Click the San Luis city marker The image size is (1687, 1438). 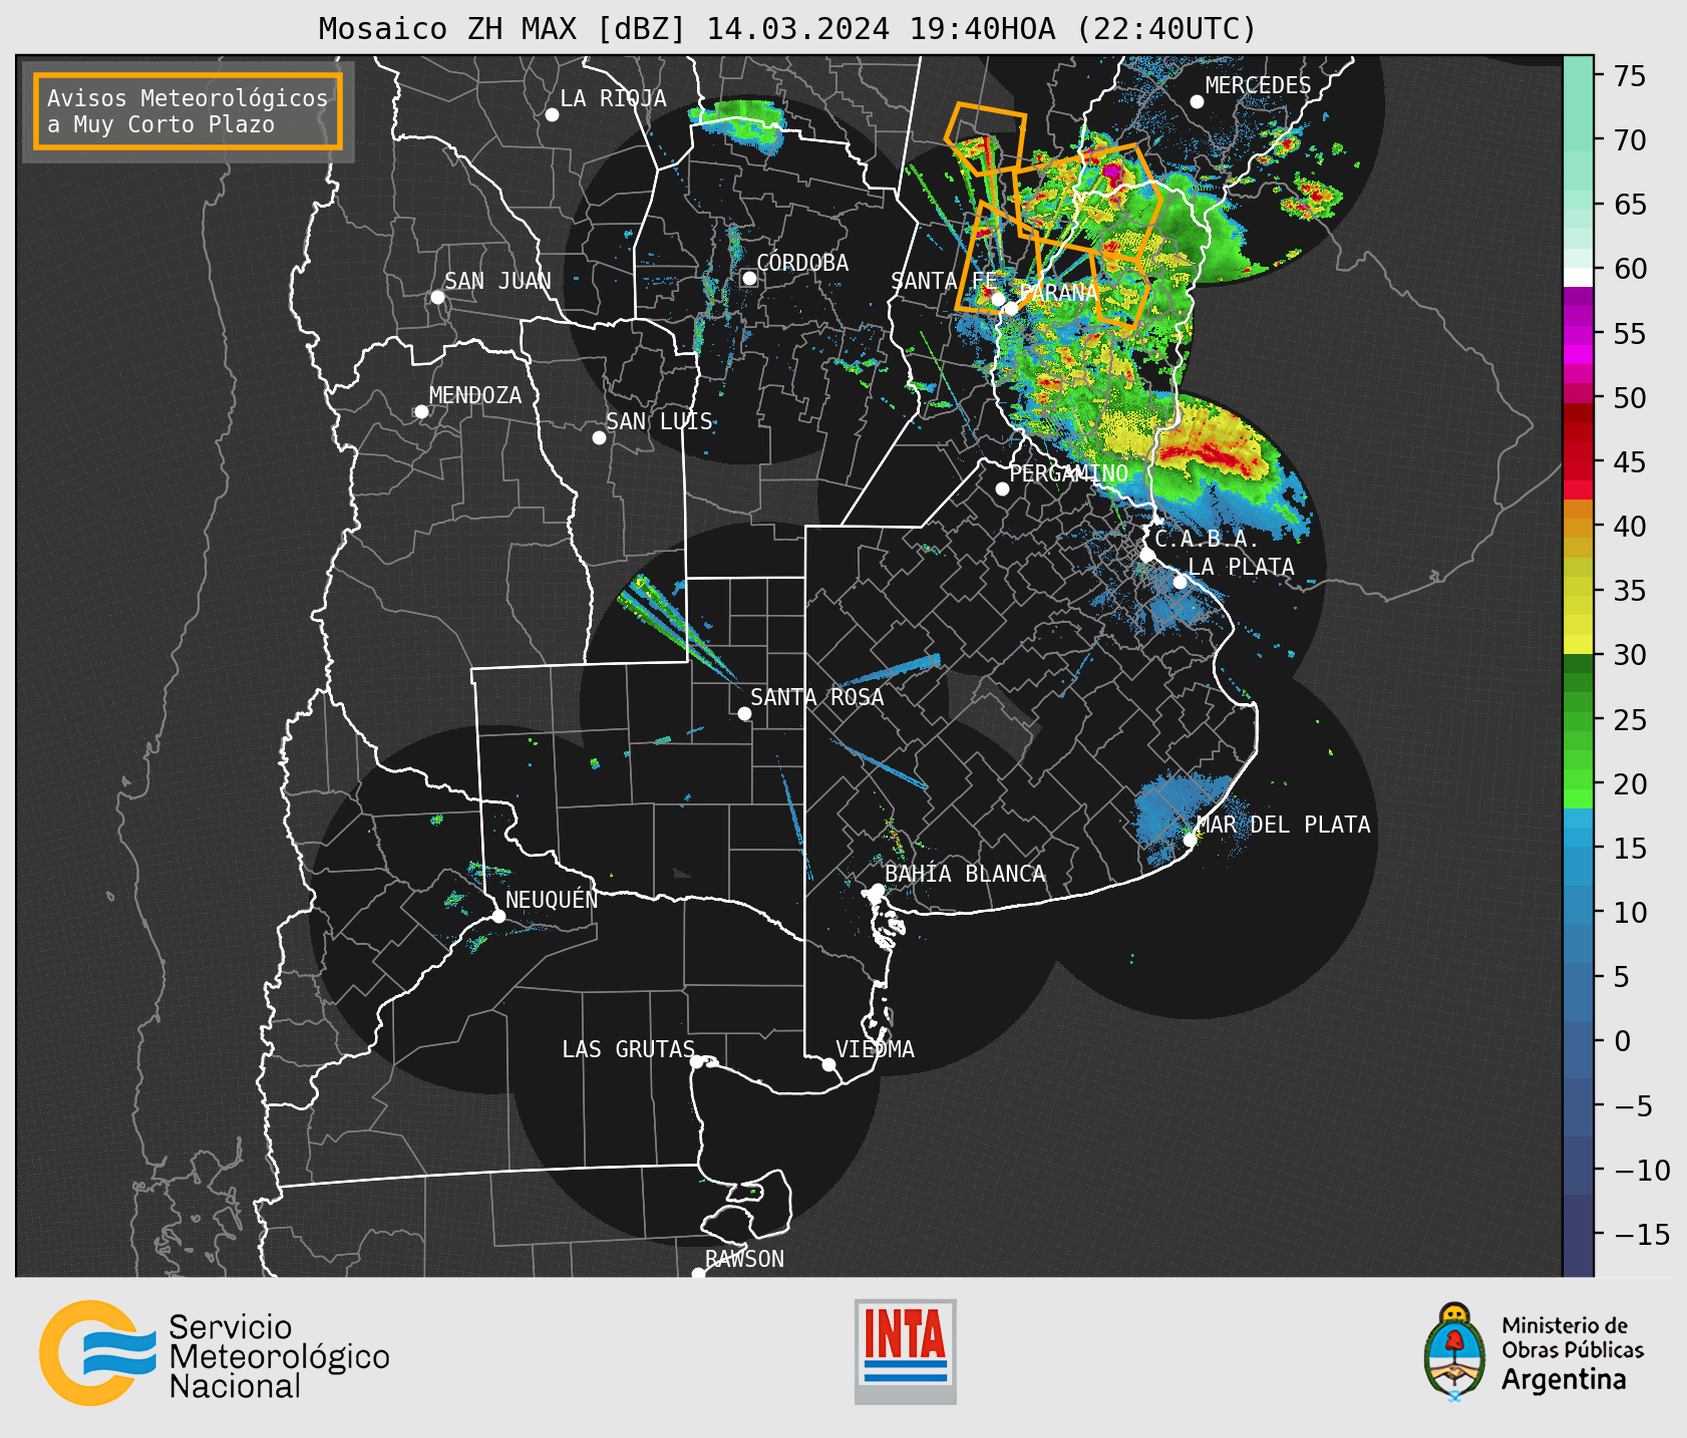pos(599,438)
